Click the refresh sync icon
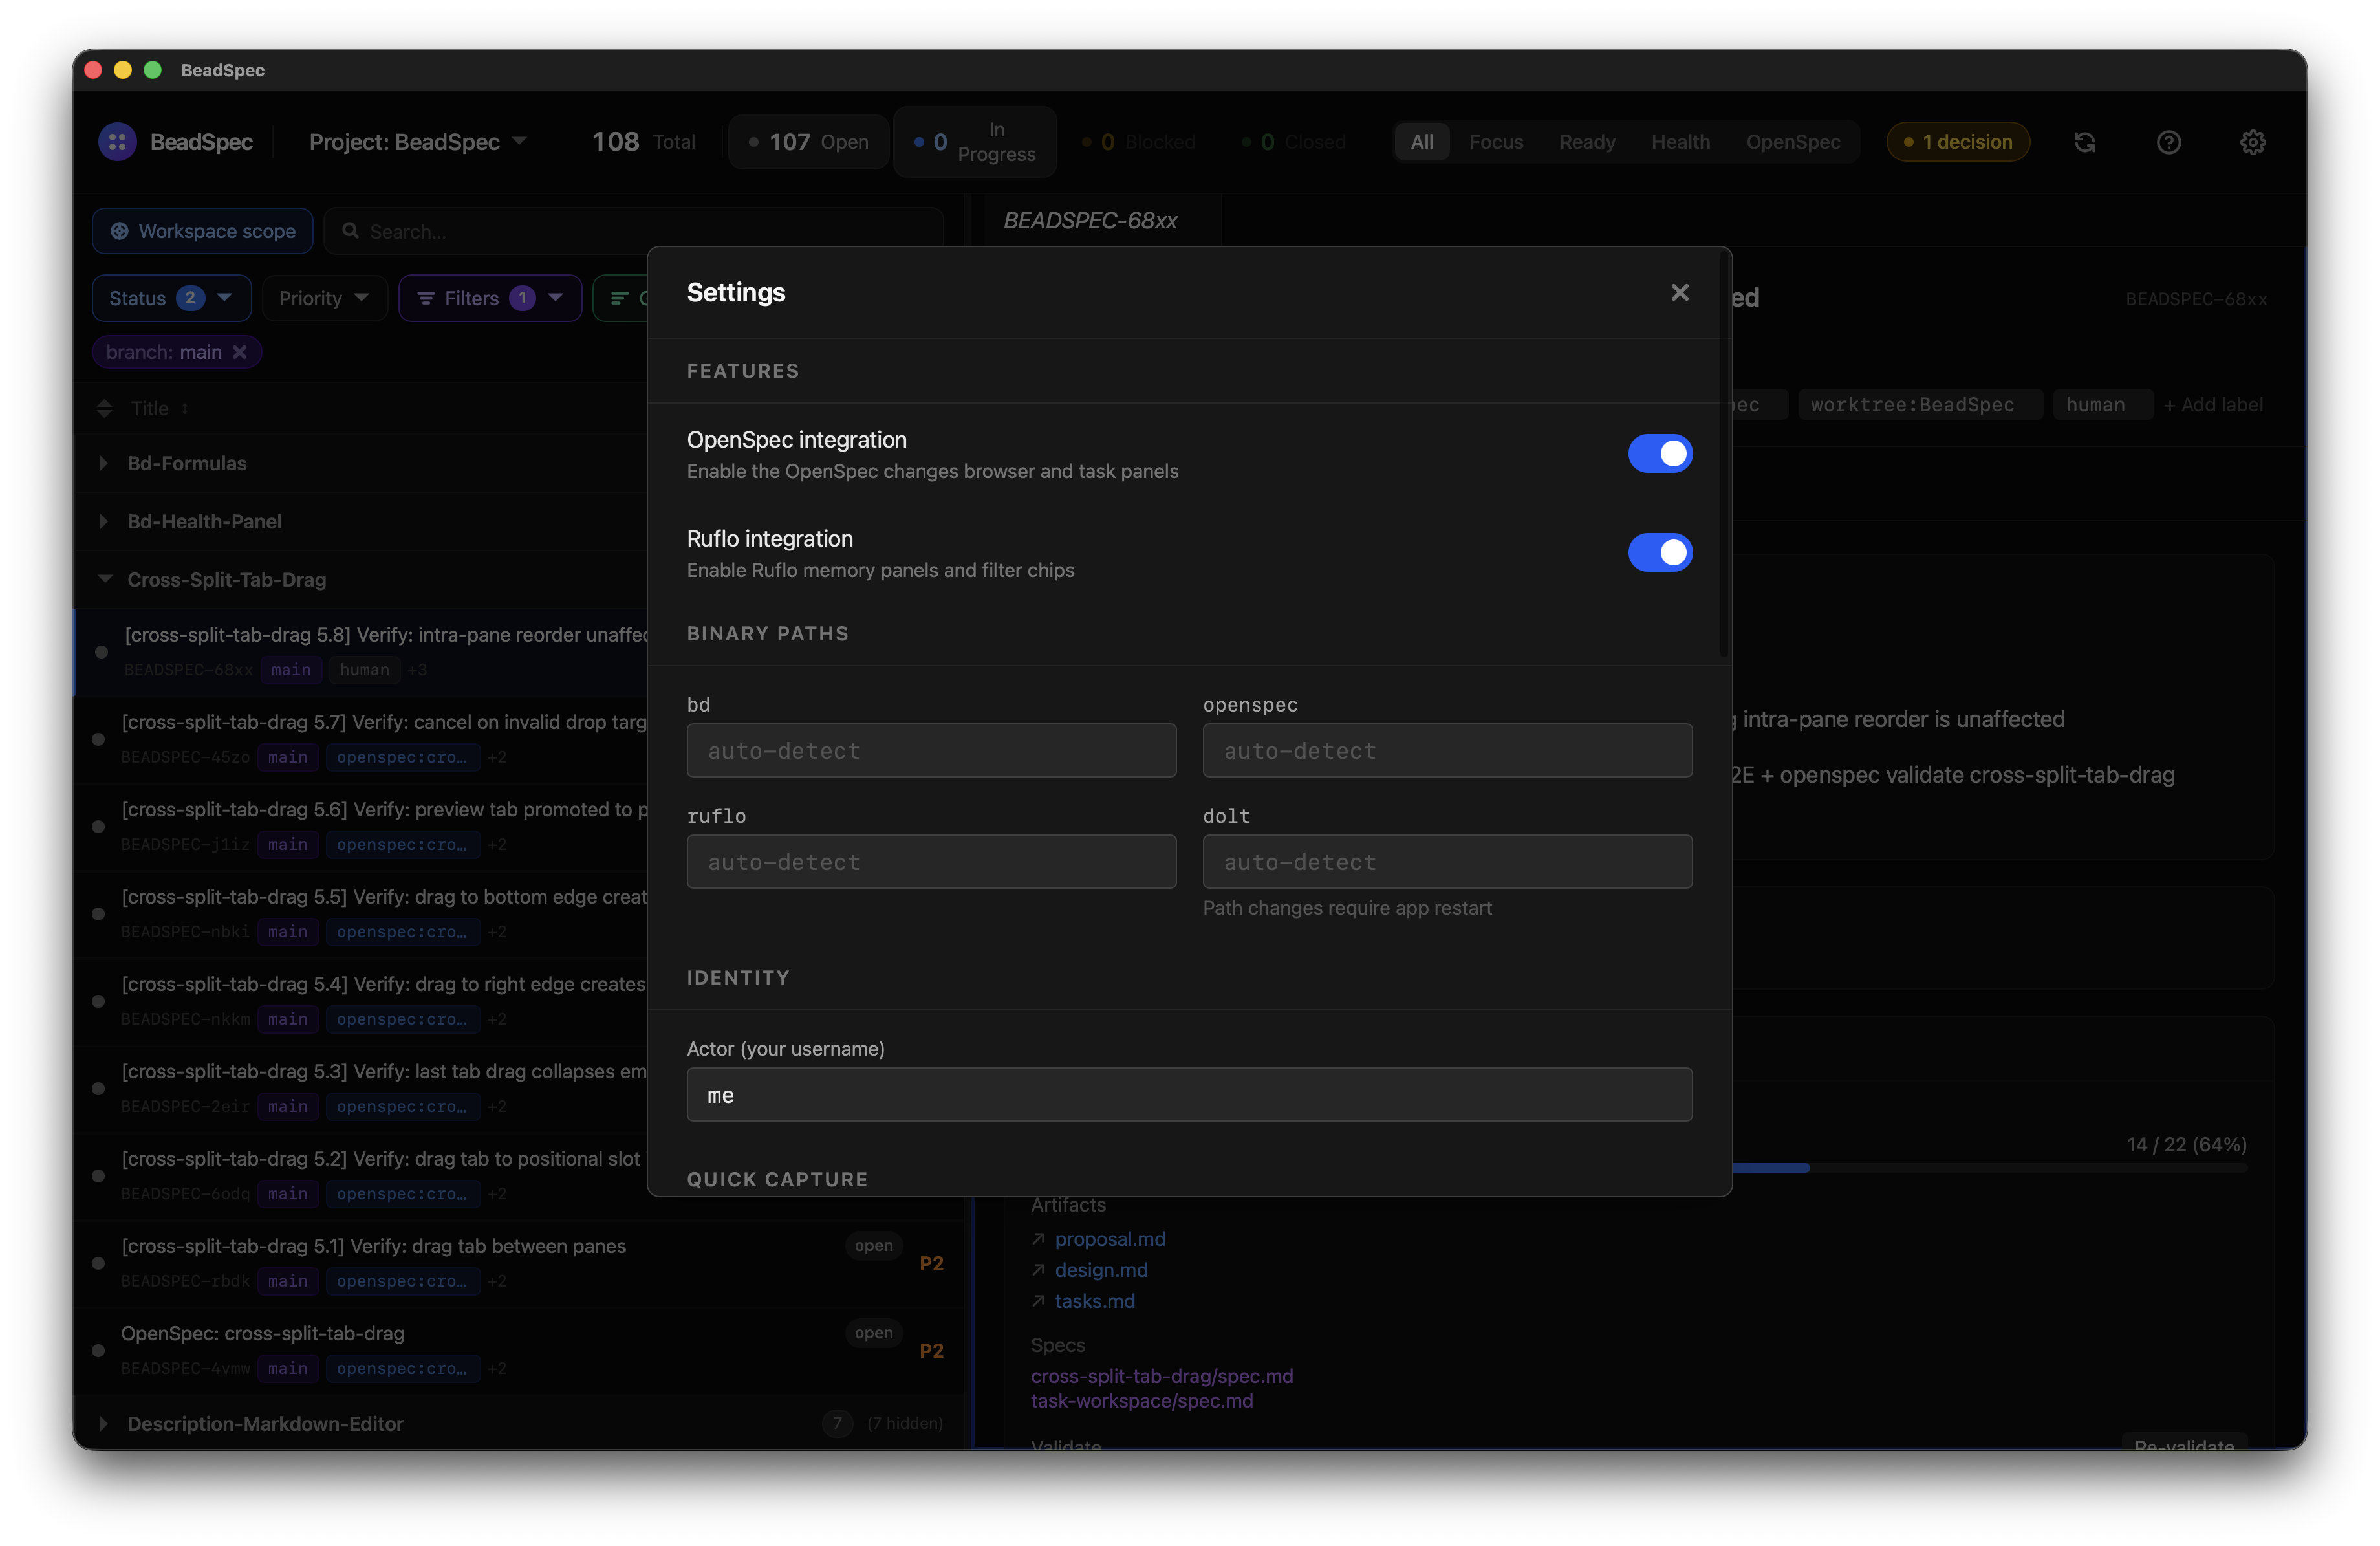Image resolution: width=2380 pixels, height=1546 pixels. click(x=2084, y=142)
